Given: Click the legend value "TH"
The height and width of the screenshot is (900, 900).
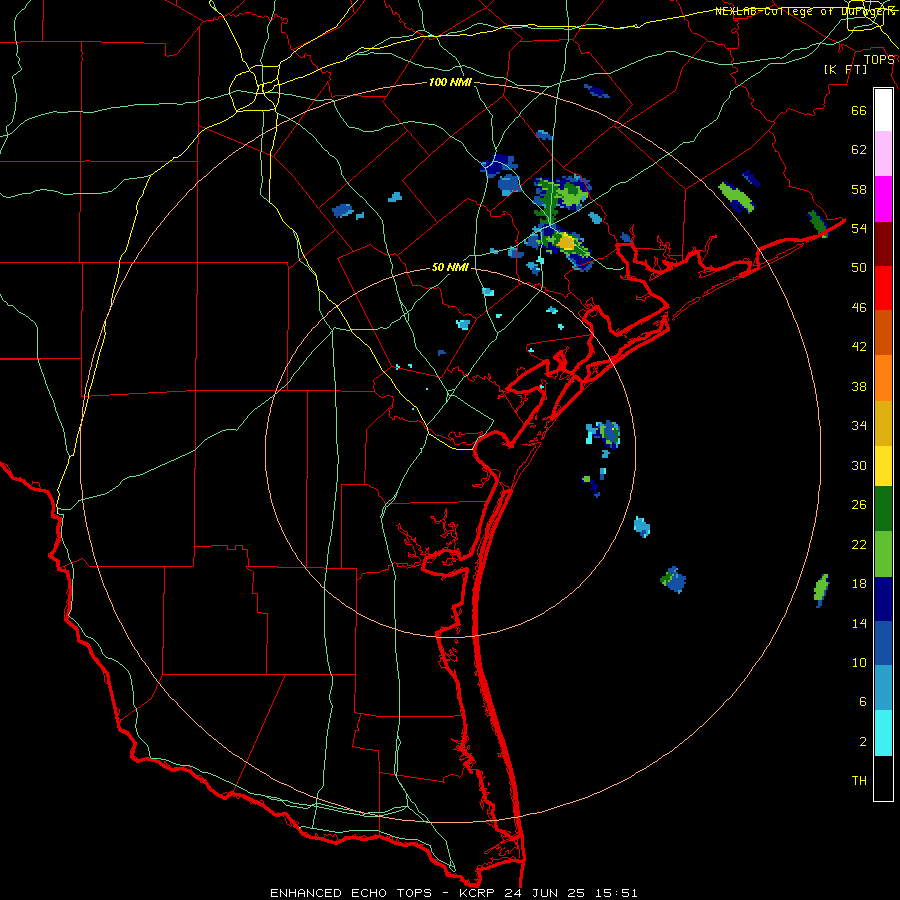Looking at the screenshot, I should 859,781.
